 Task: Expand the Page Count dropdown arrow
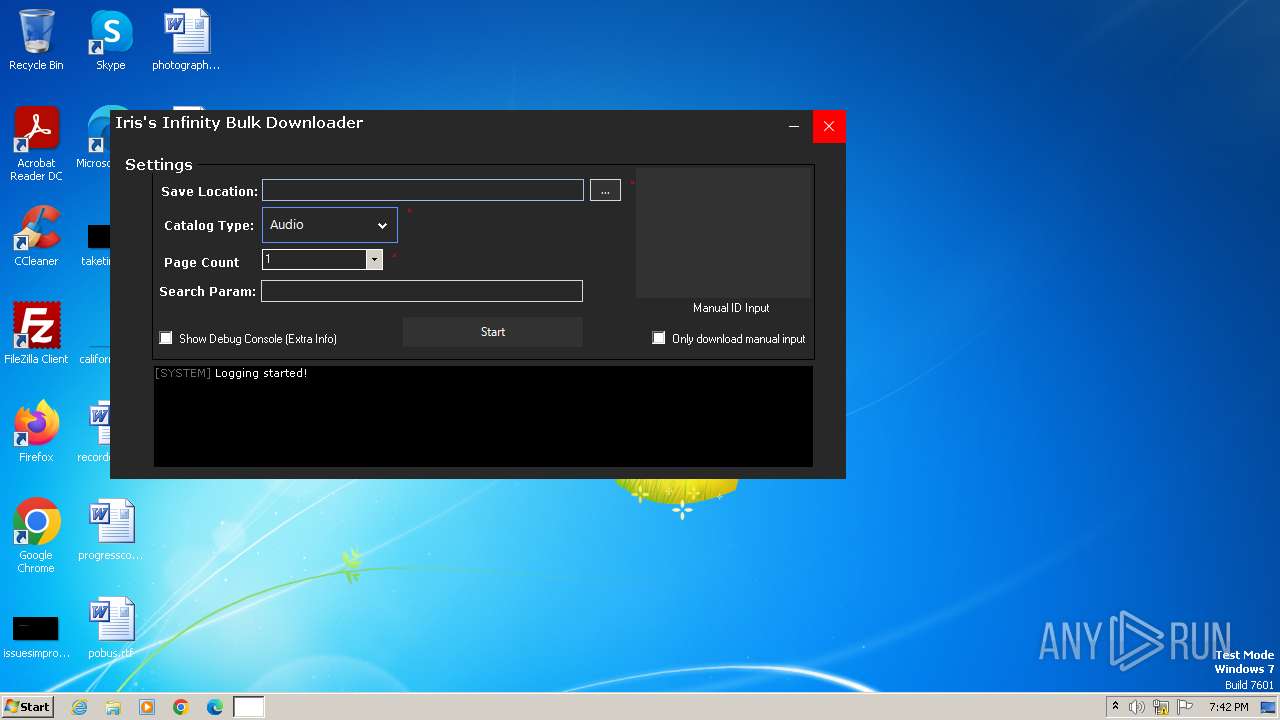374,260
